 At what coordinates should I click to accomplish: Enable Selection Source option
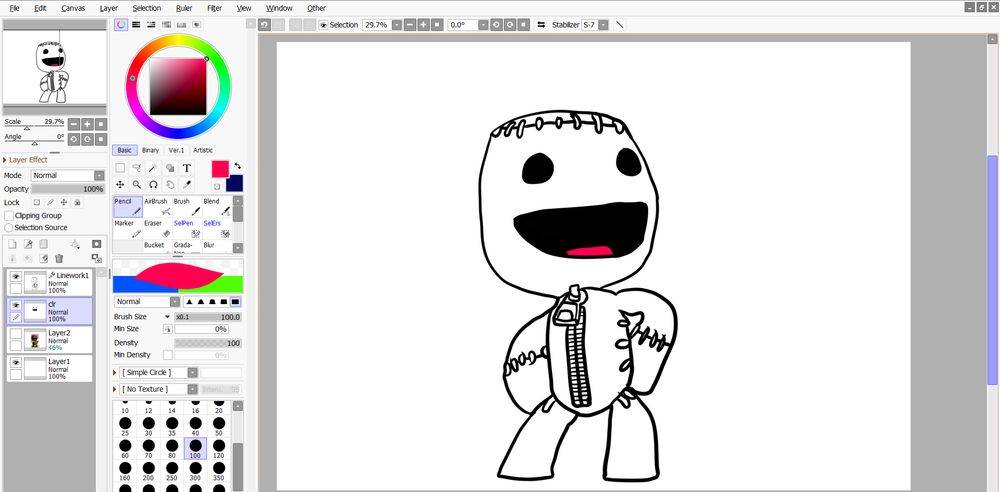click(9, 227)
